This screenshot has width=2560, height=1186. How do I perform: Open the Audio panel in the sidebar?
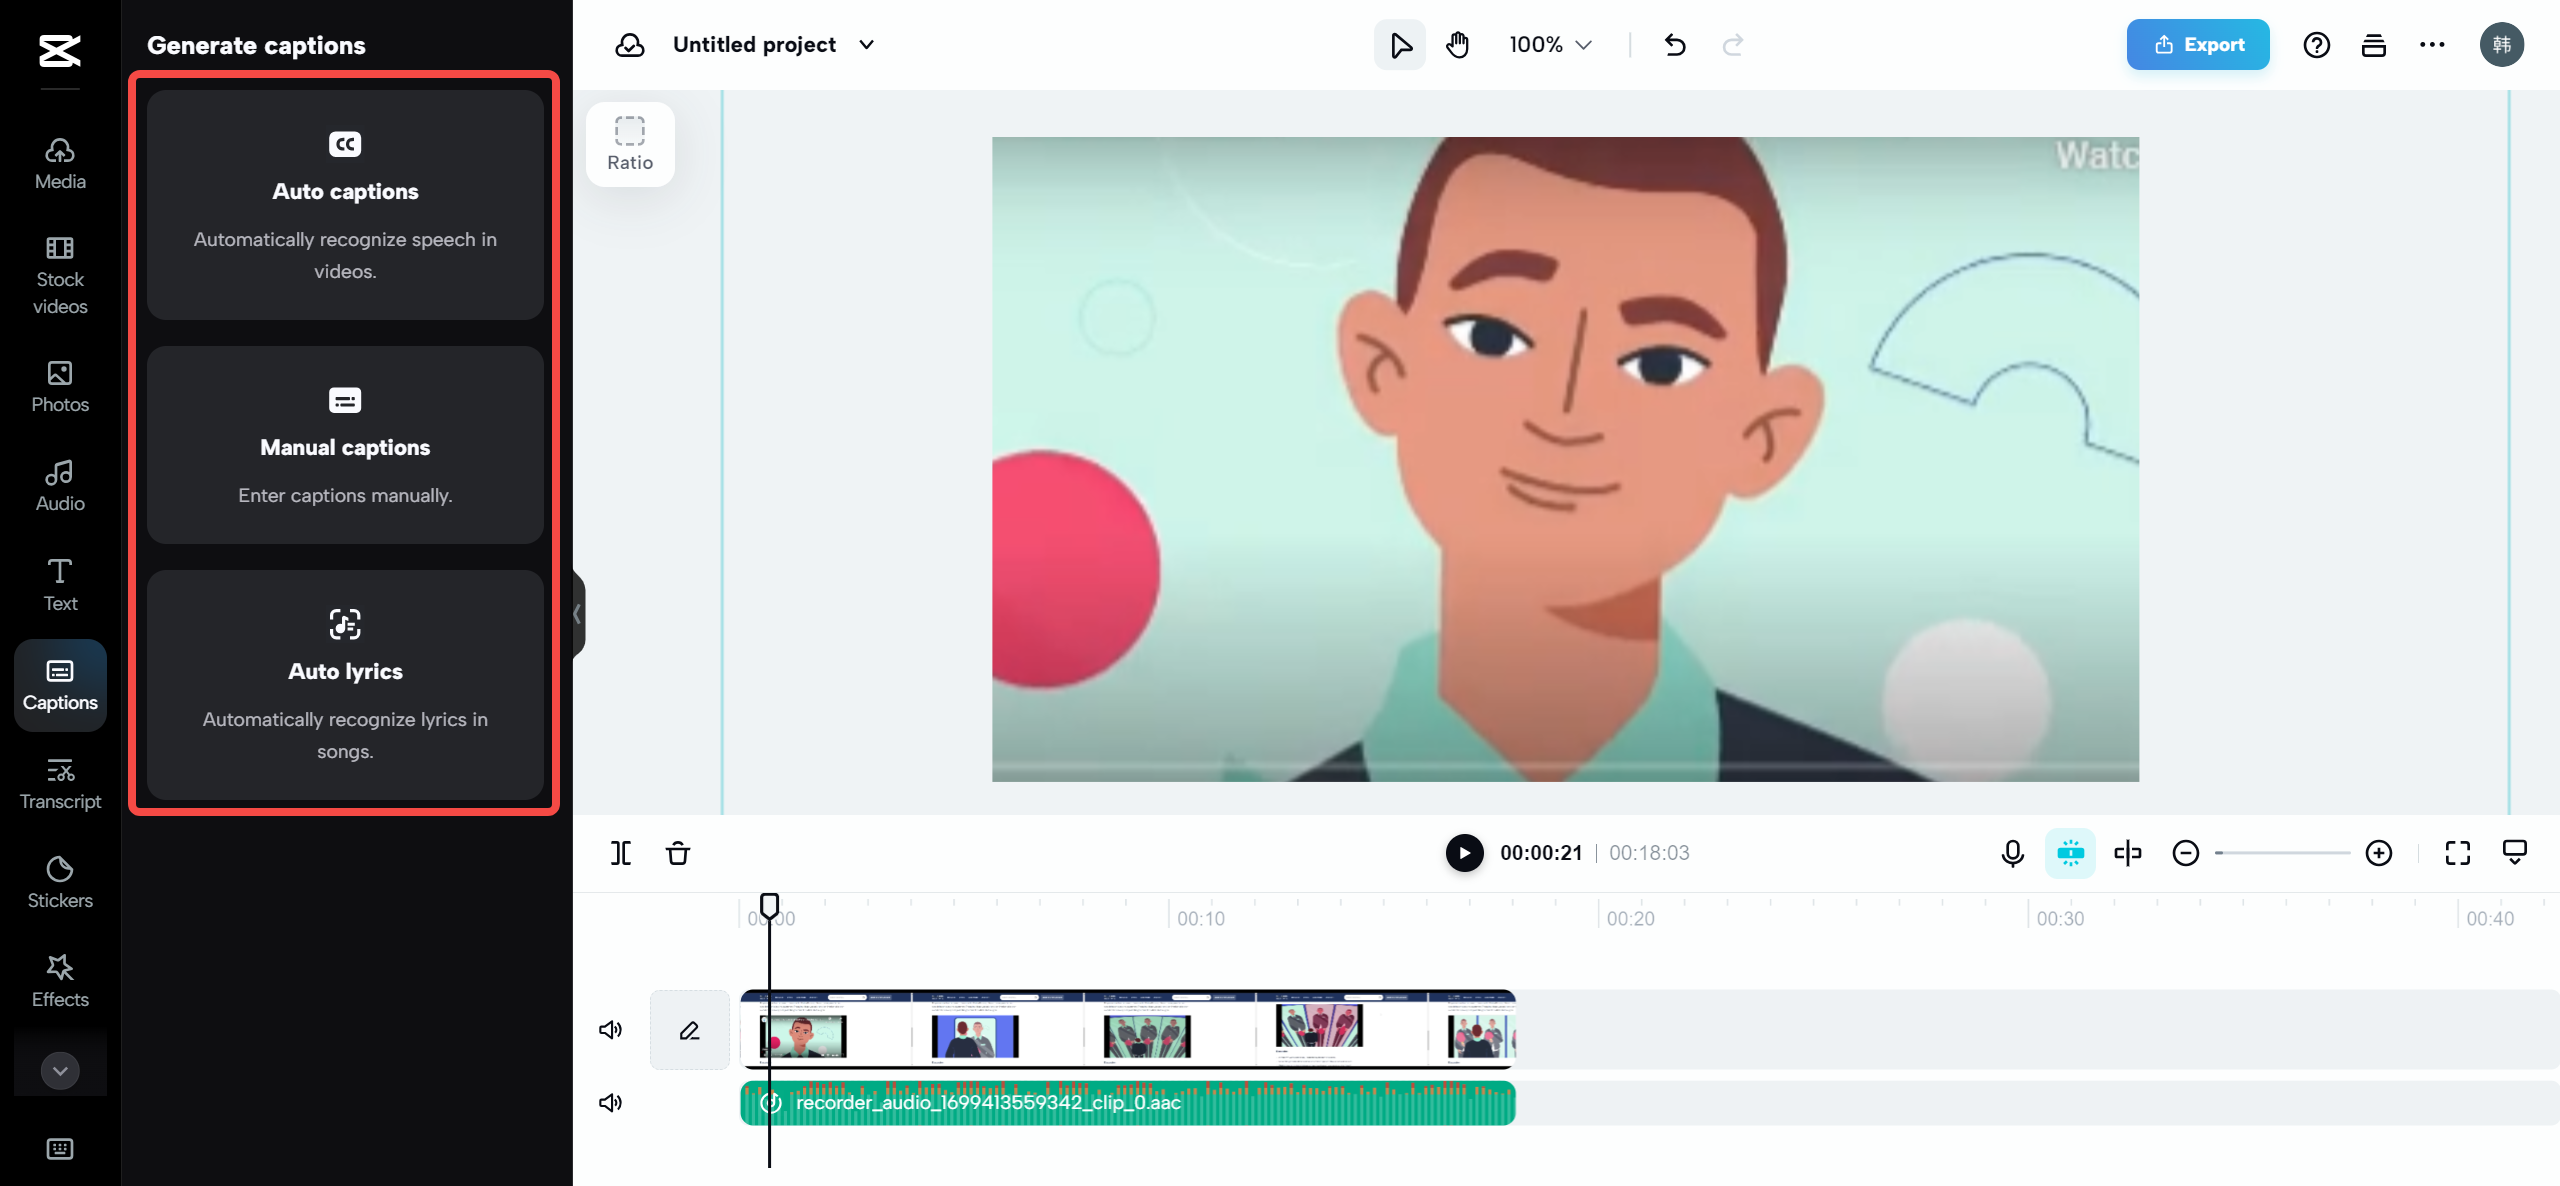(x=60, y=485)
